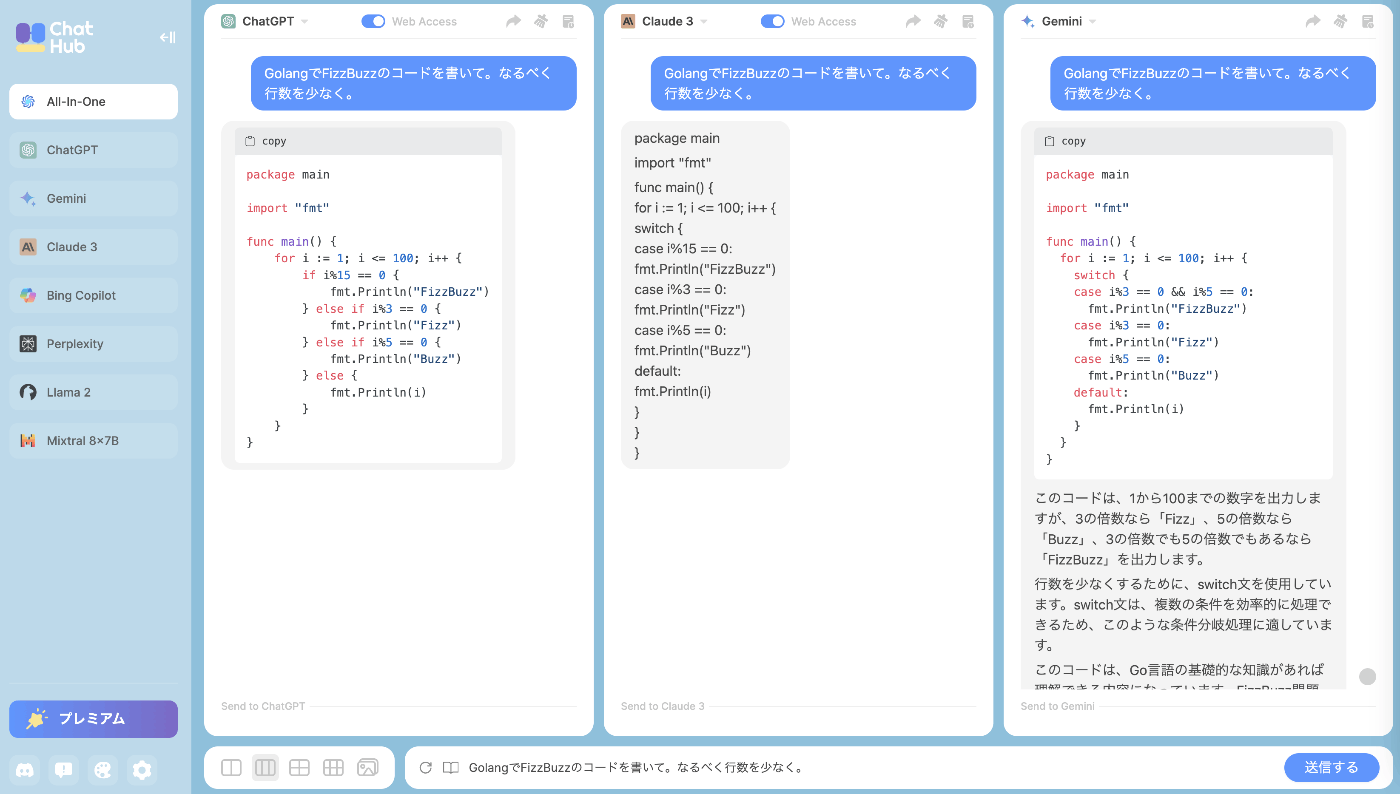
Task: Open Gemini conversation history
Action: point(1367,21)
